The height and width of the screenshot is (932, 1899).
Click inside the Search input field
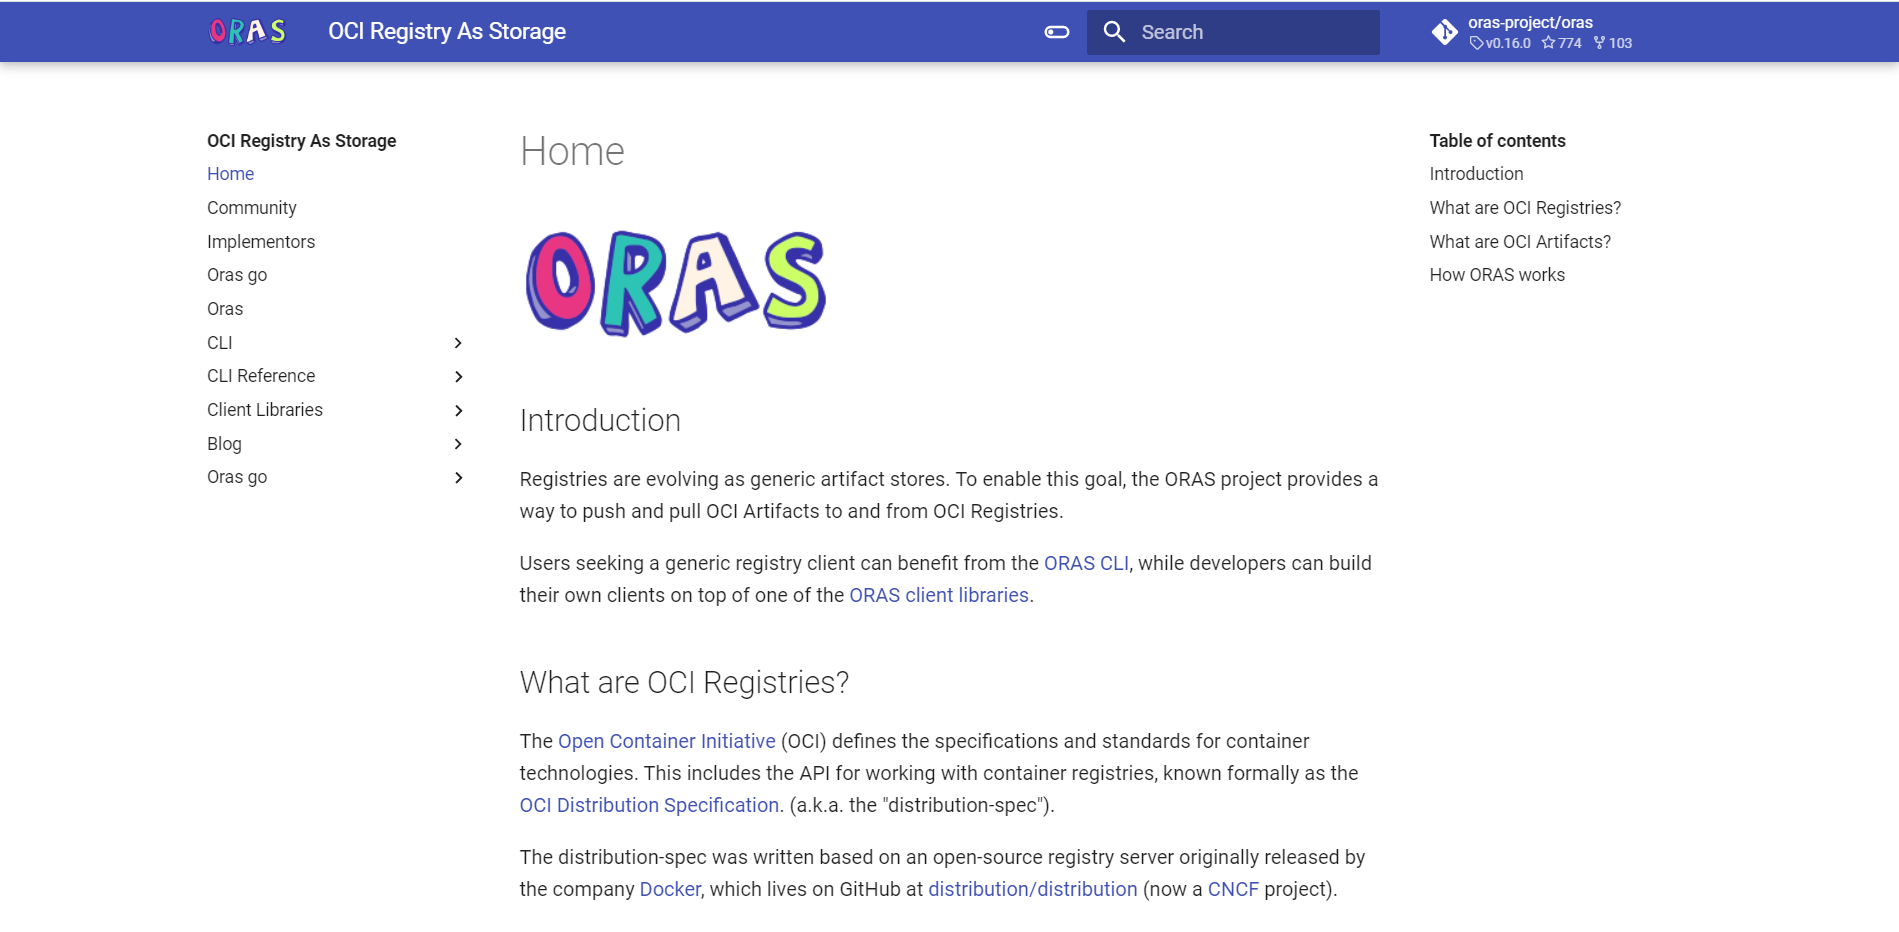pyautogui.click(x=1250, y=31)
